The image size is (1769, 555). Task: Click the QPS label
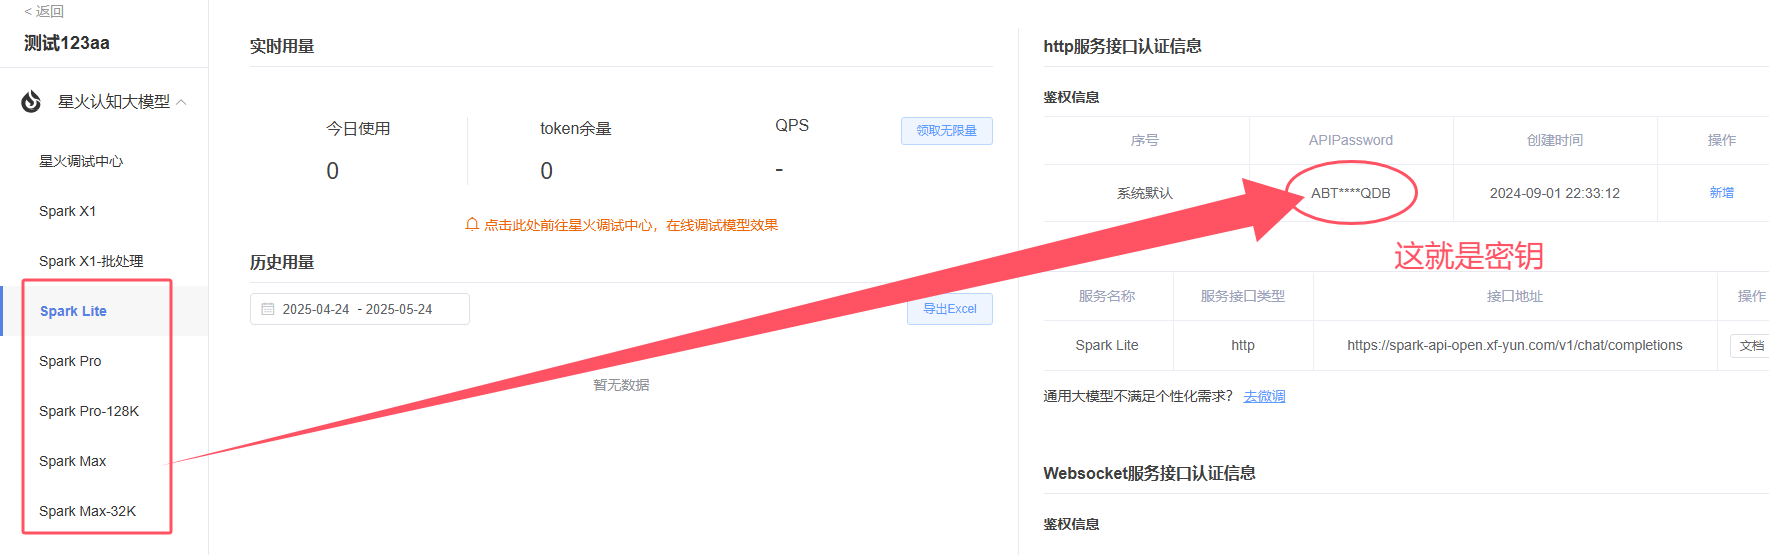(792, 125)
